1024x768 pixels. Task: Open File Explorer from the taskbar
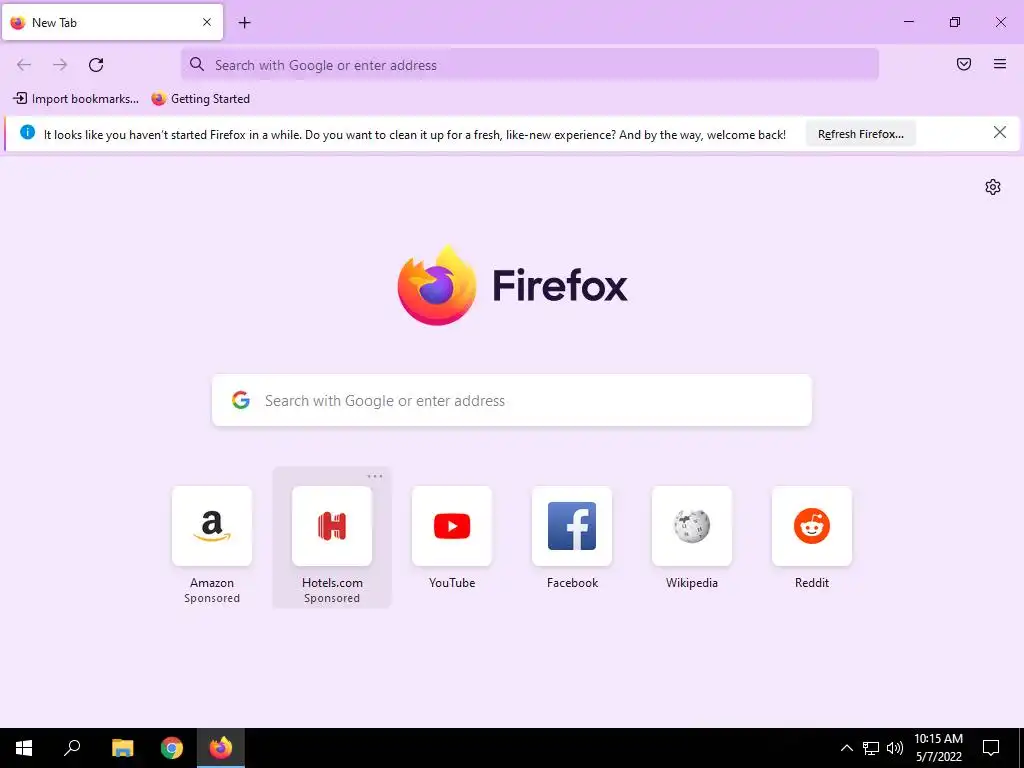122,748
